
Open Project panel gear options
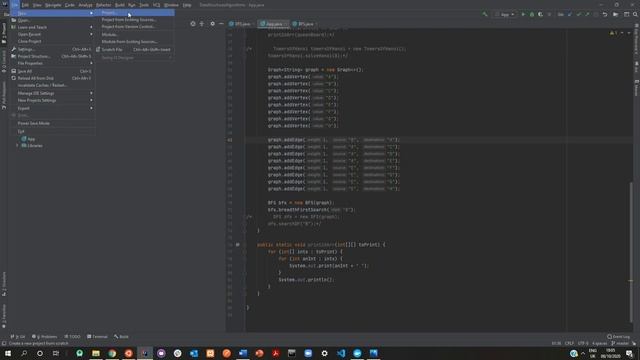212,24
